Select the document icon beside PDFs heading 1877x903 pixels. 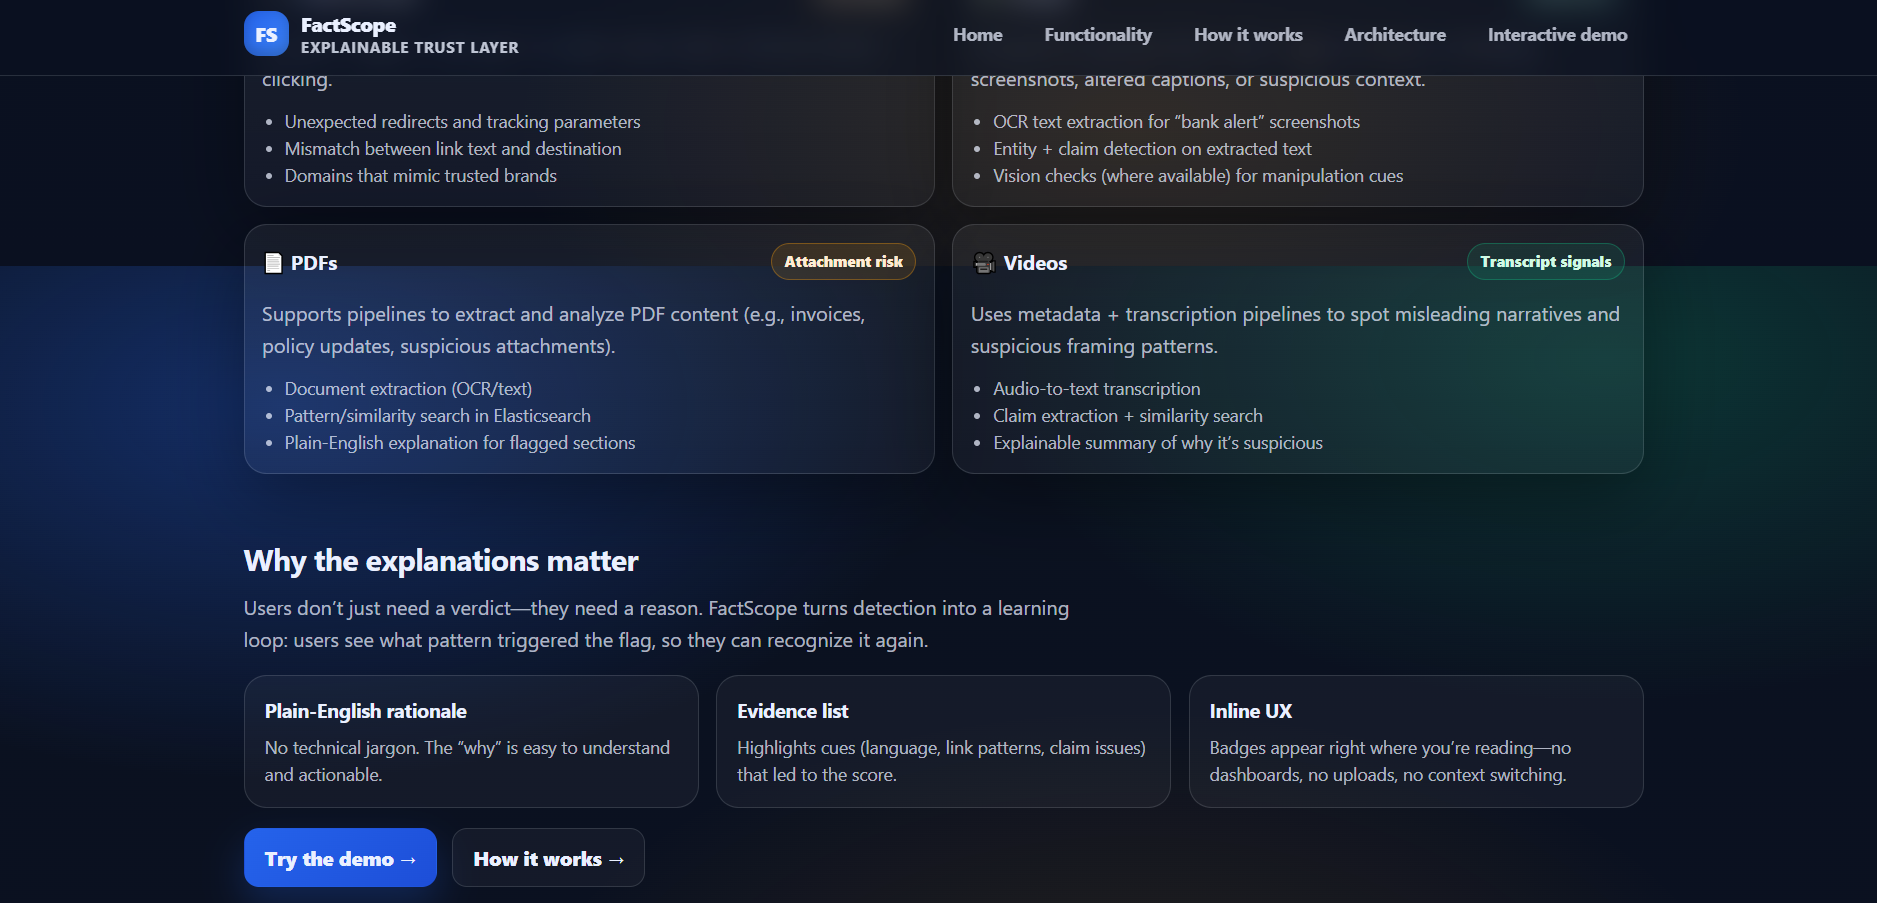[271, 262]
